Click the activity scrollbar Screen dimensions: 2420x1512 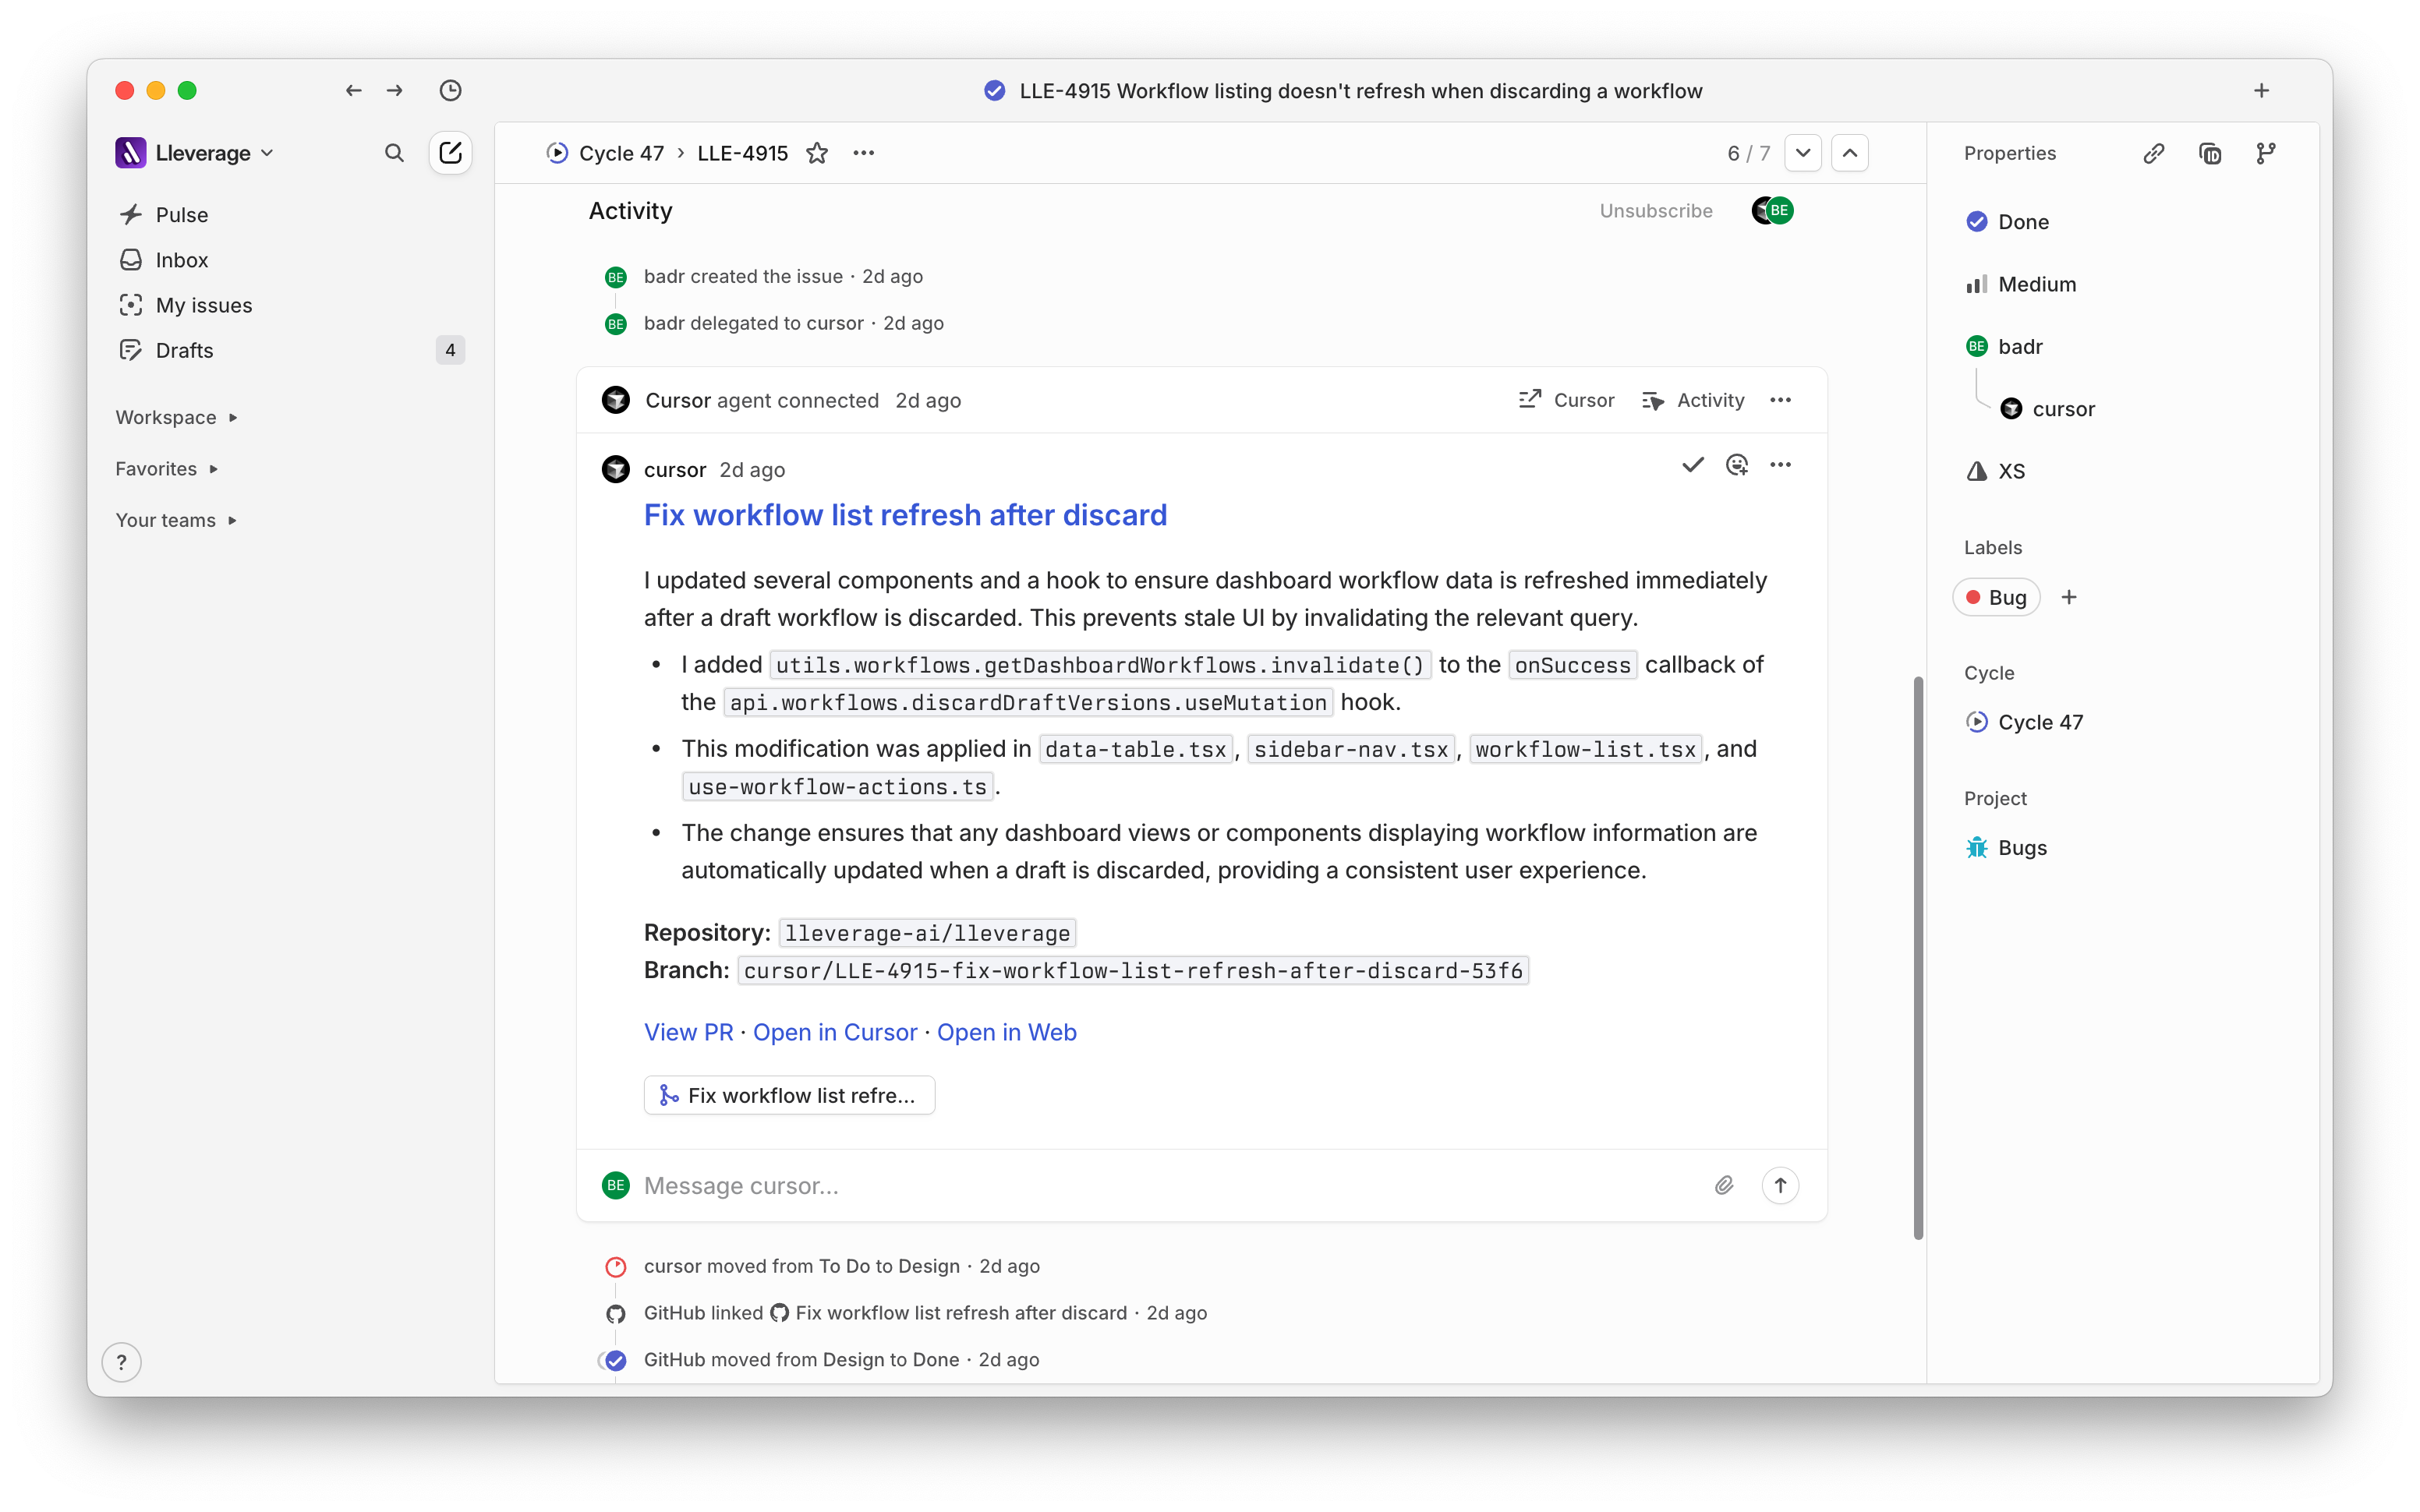pyautogui.click(x=1918, y=957)
